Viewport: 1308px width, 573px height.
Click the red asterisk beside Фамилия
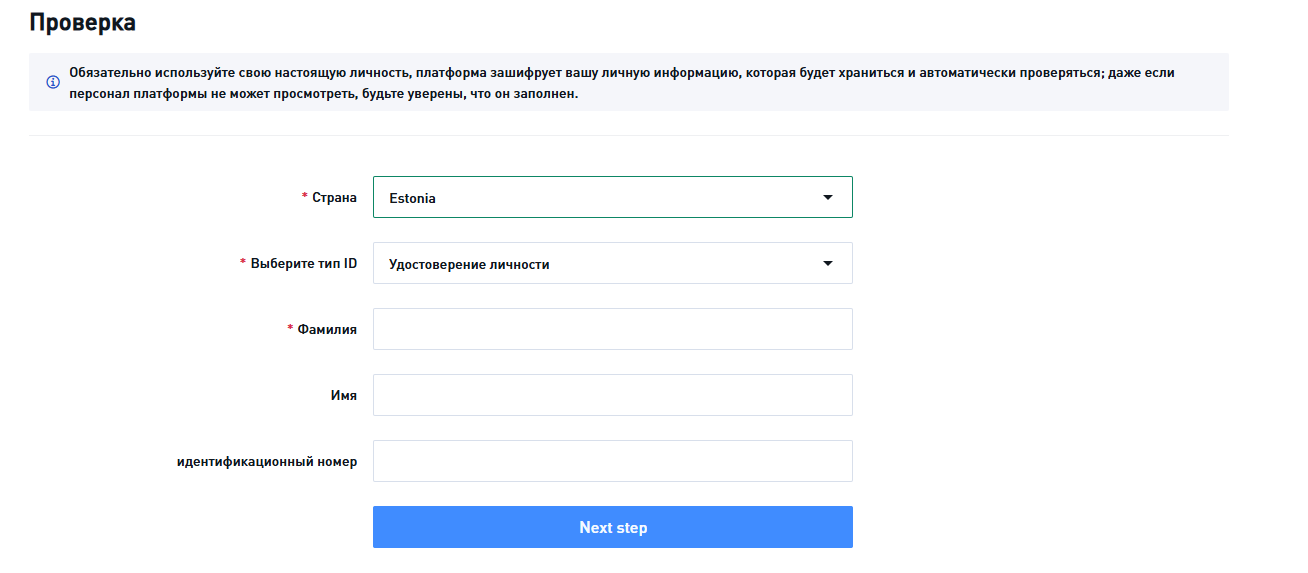coord(290,328)
